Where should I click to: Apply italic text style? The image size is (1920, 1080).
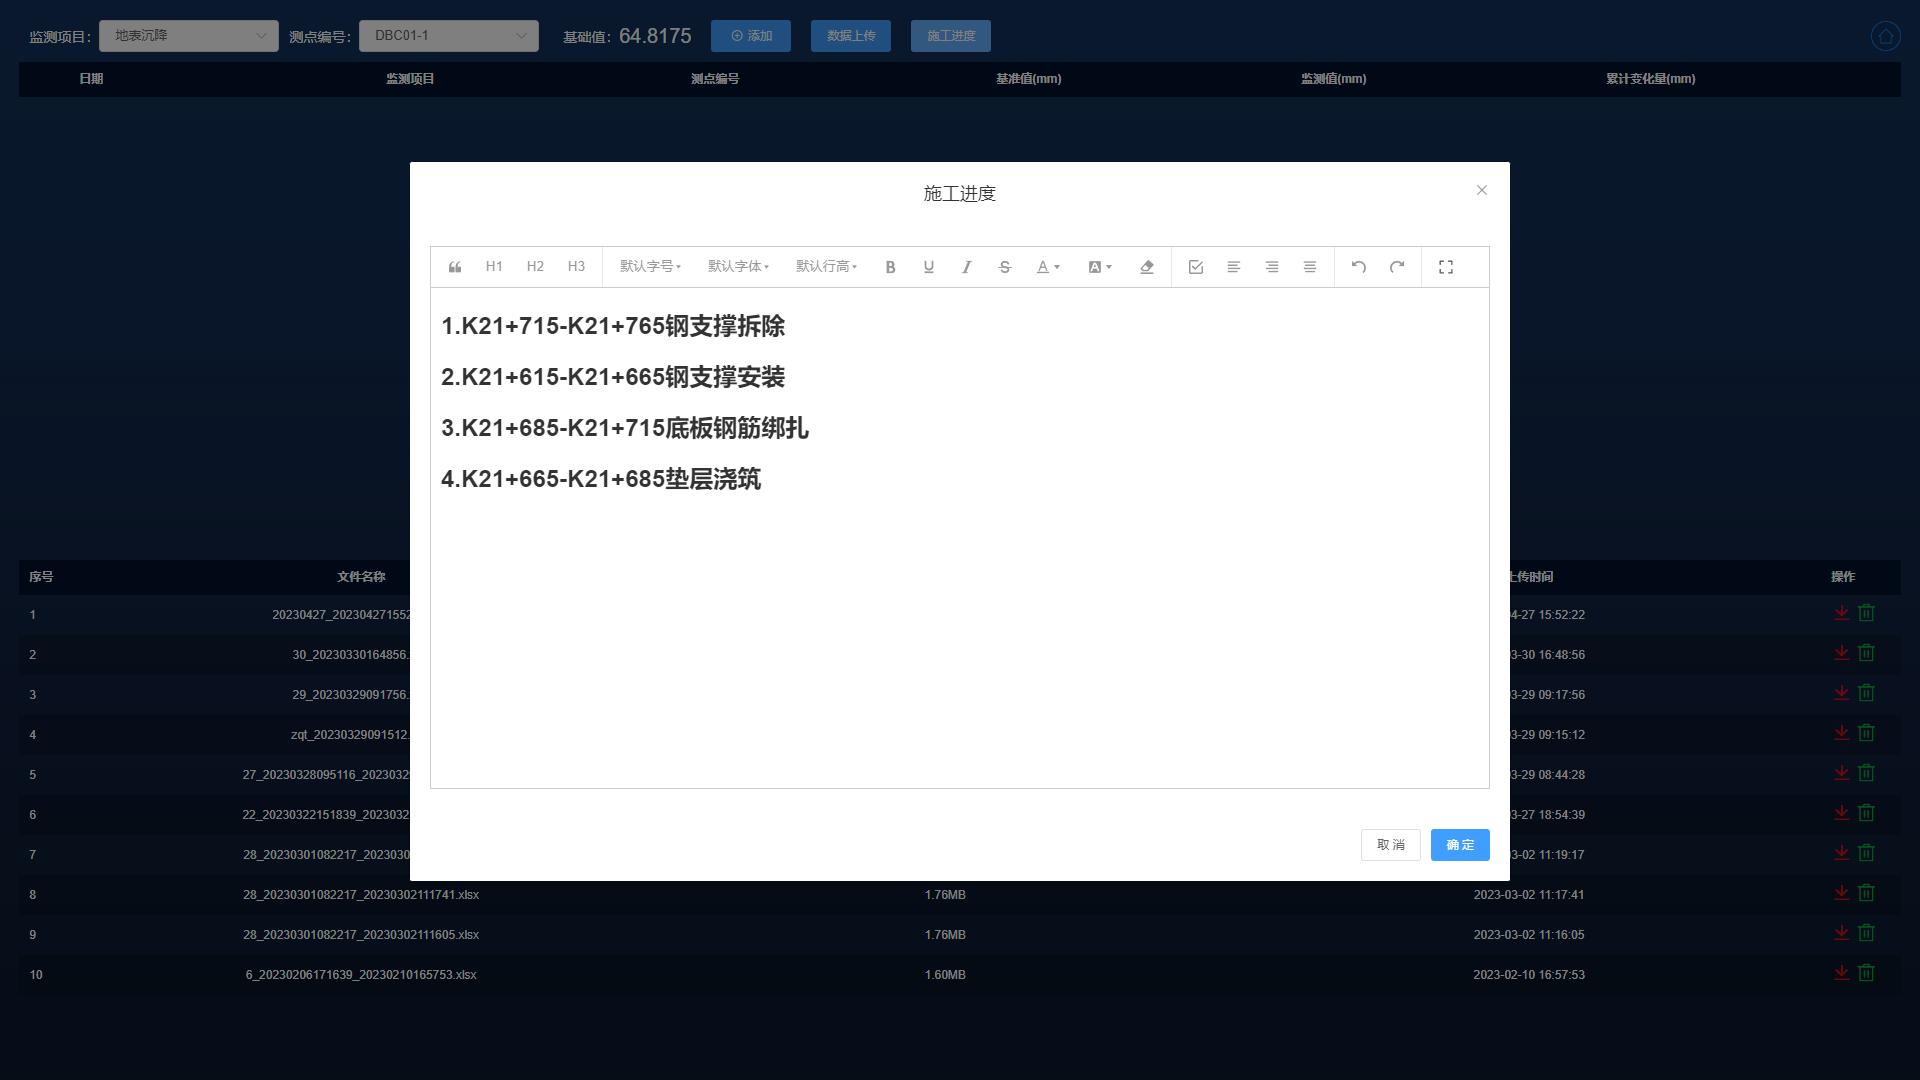coord(966,267)
